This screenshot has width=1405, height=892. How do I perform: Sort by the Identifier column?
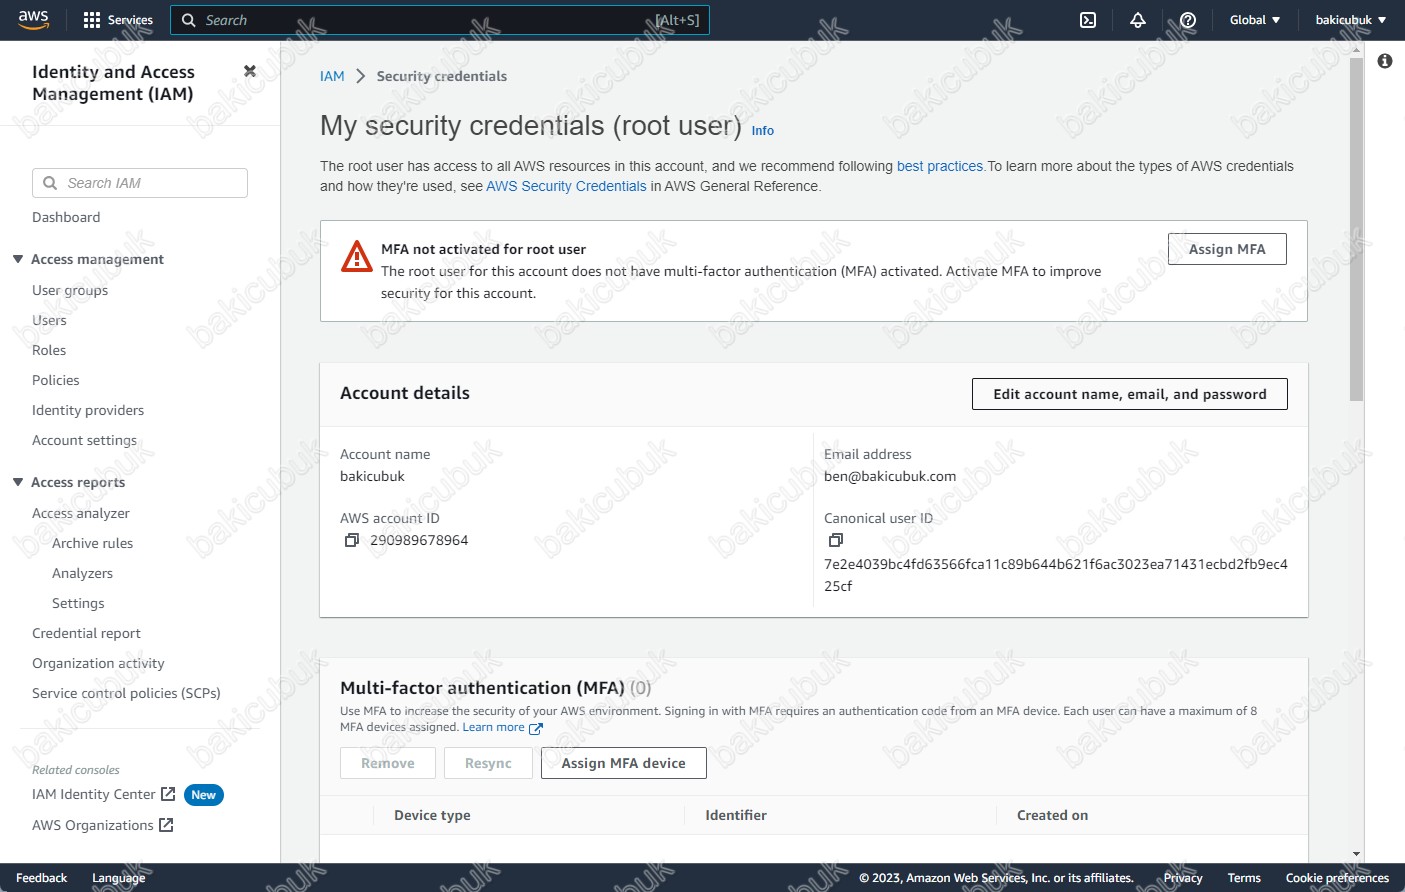(736, 815)
